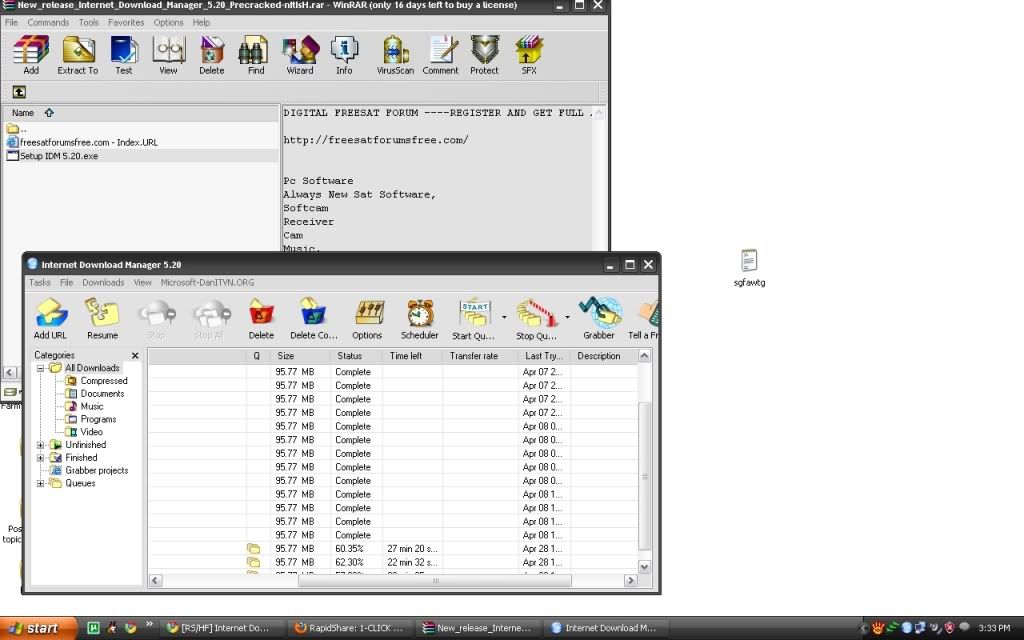Run VirusScan on the archive

pos(395,55)
